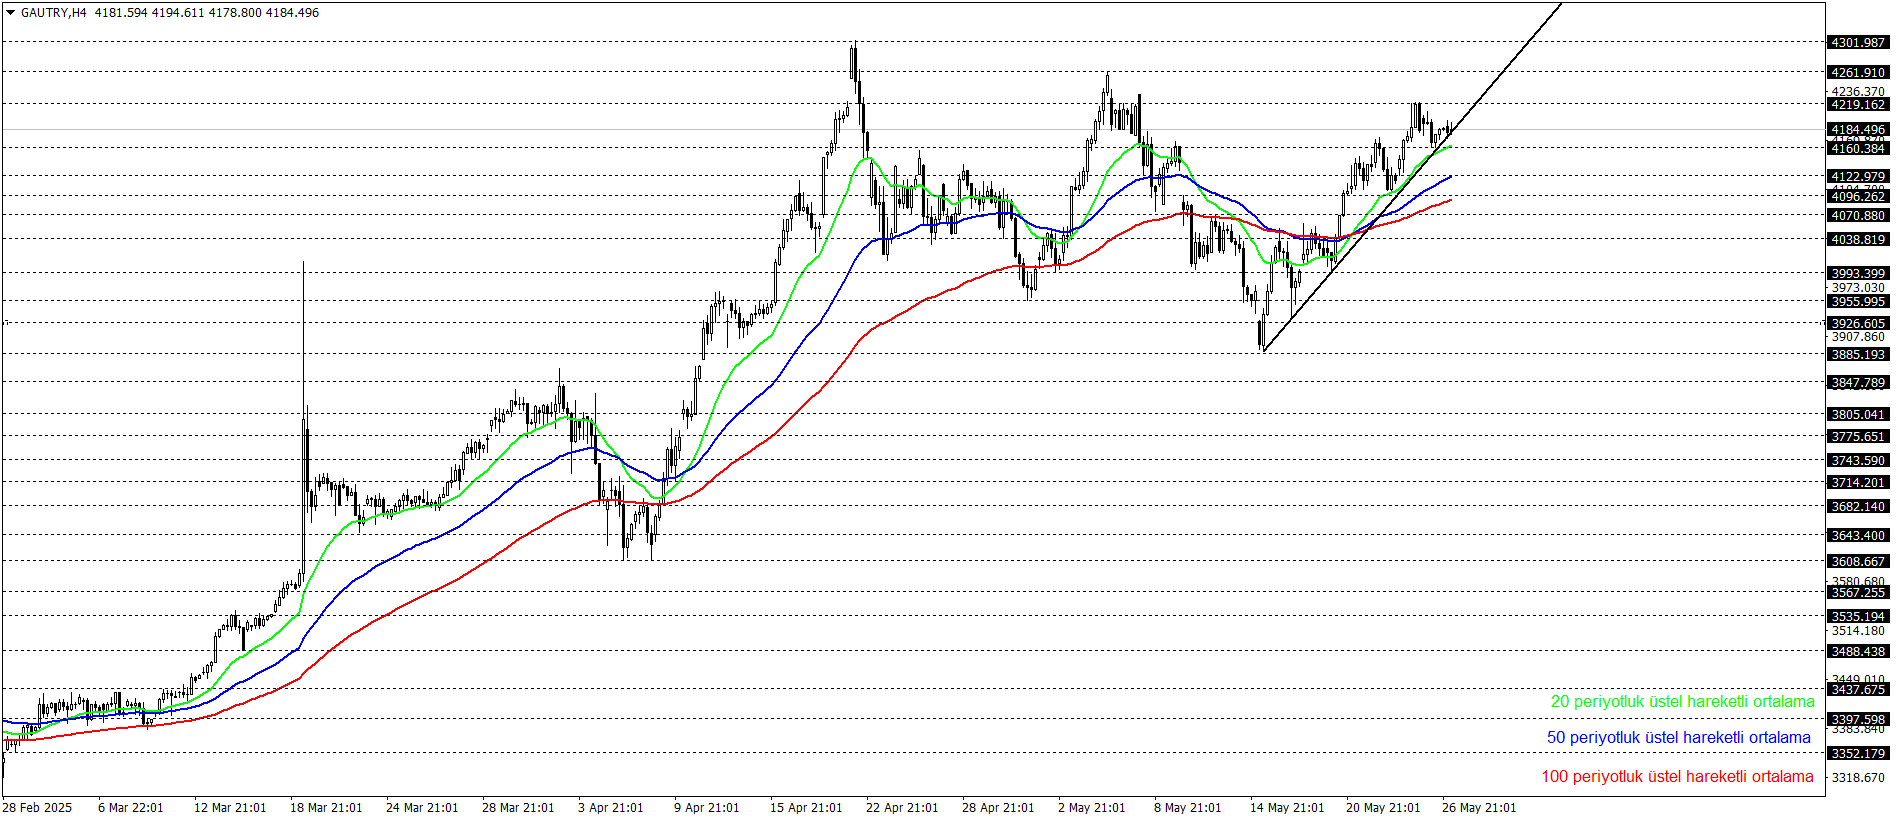Click the current price label 4184.496
Image resolution: width=1896 pixels, height=820 pixels.
pyautogui.click(x=1858, y=130)
